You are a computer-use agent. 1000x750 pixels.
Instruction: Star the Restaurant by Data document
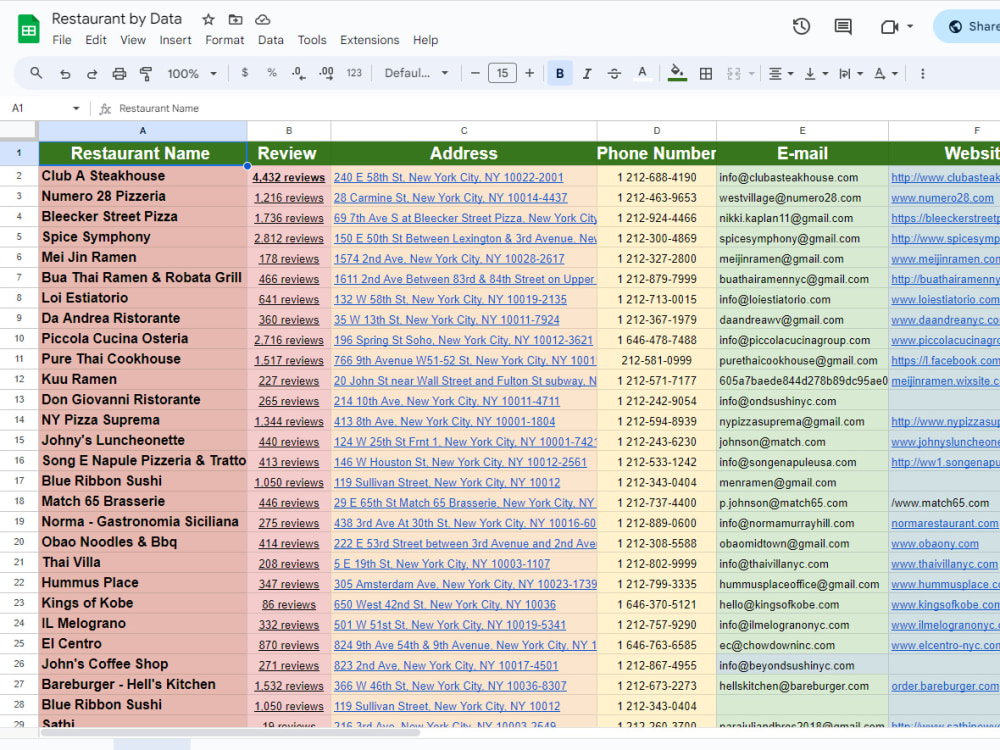point(208,20)
